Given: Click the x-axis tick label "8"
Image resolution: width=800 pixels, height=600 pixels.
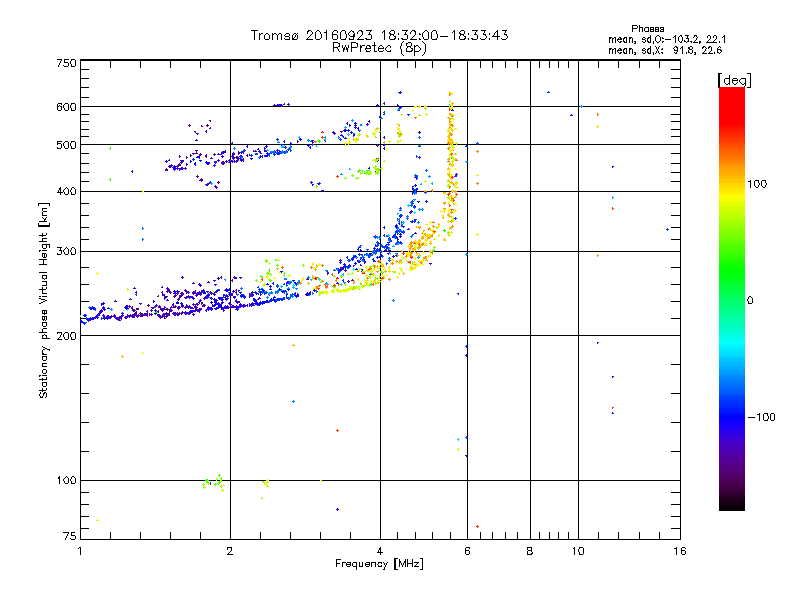Looking at the screenshot, I should [530, 551].
